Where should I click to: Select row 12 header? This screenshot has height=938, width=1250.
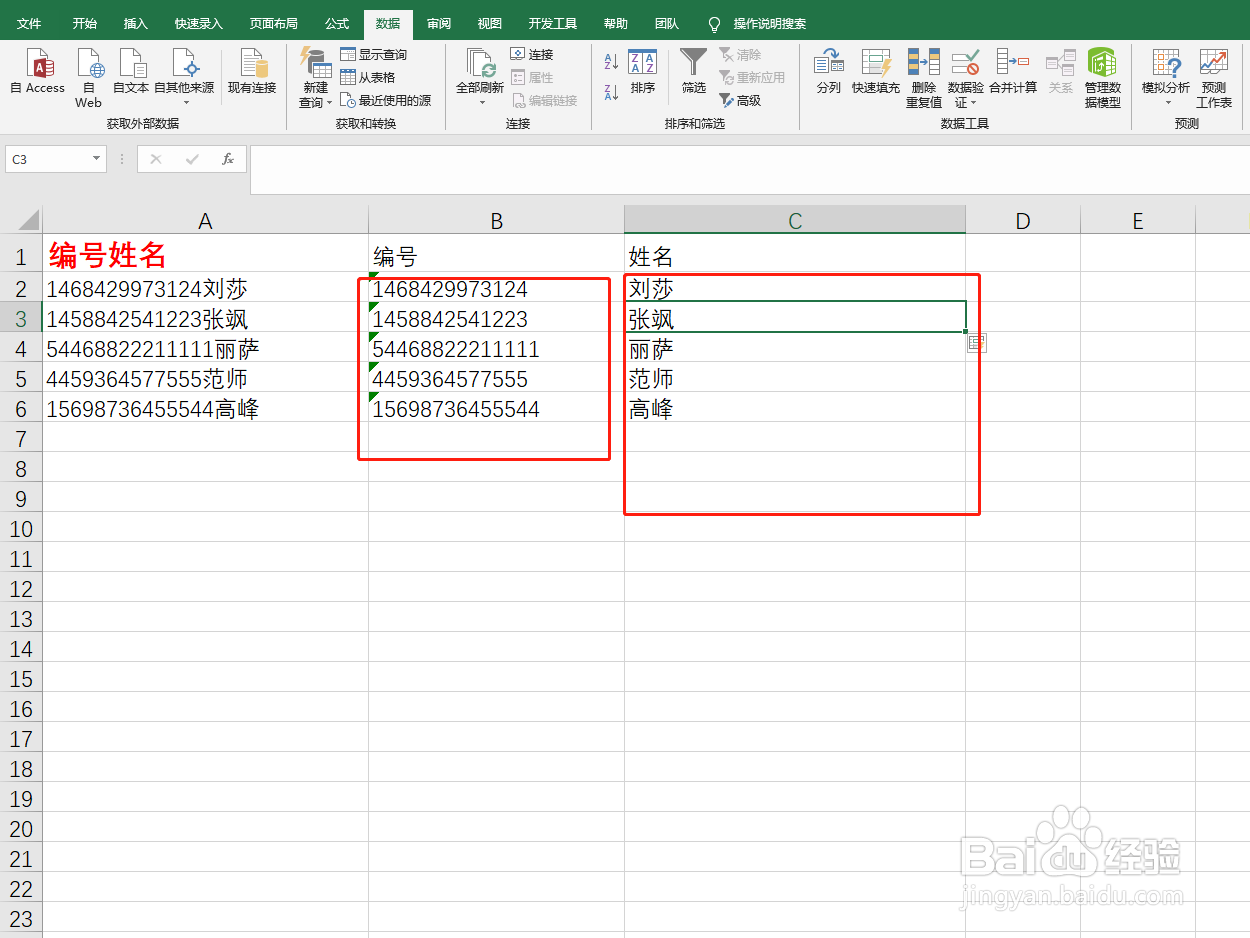pyautogui.click(x=21, y=588)
